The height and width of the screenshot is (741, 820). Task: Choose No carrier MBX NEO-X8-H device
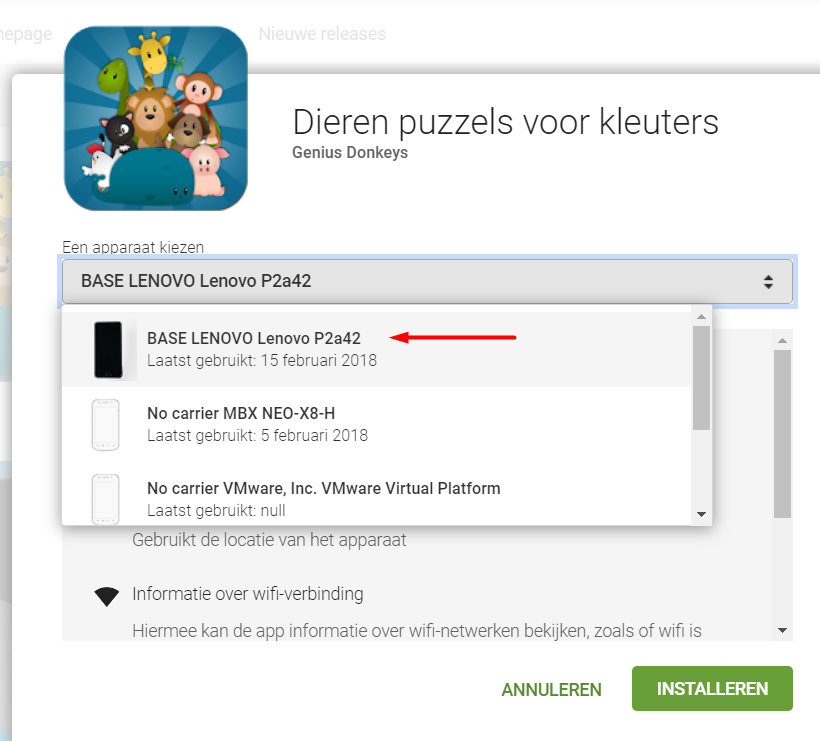click(x=377, y=424)
